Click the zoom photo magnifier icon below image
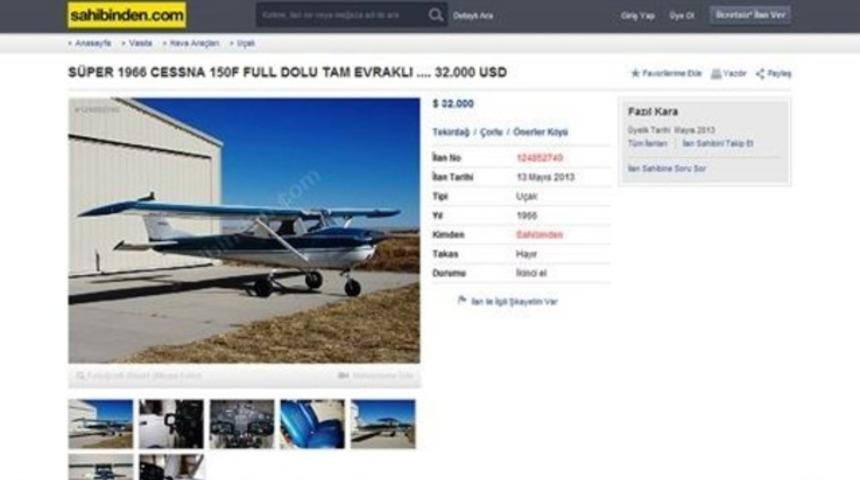Viewport: 860px width, 480px height. (81, 376)
